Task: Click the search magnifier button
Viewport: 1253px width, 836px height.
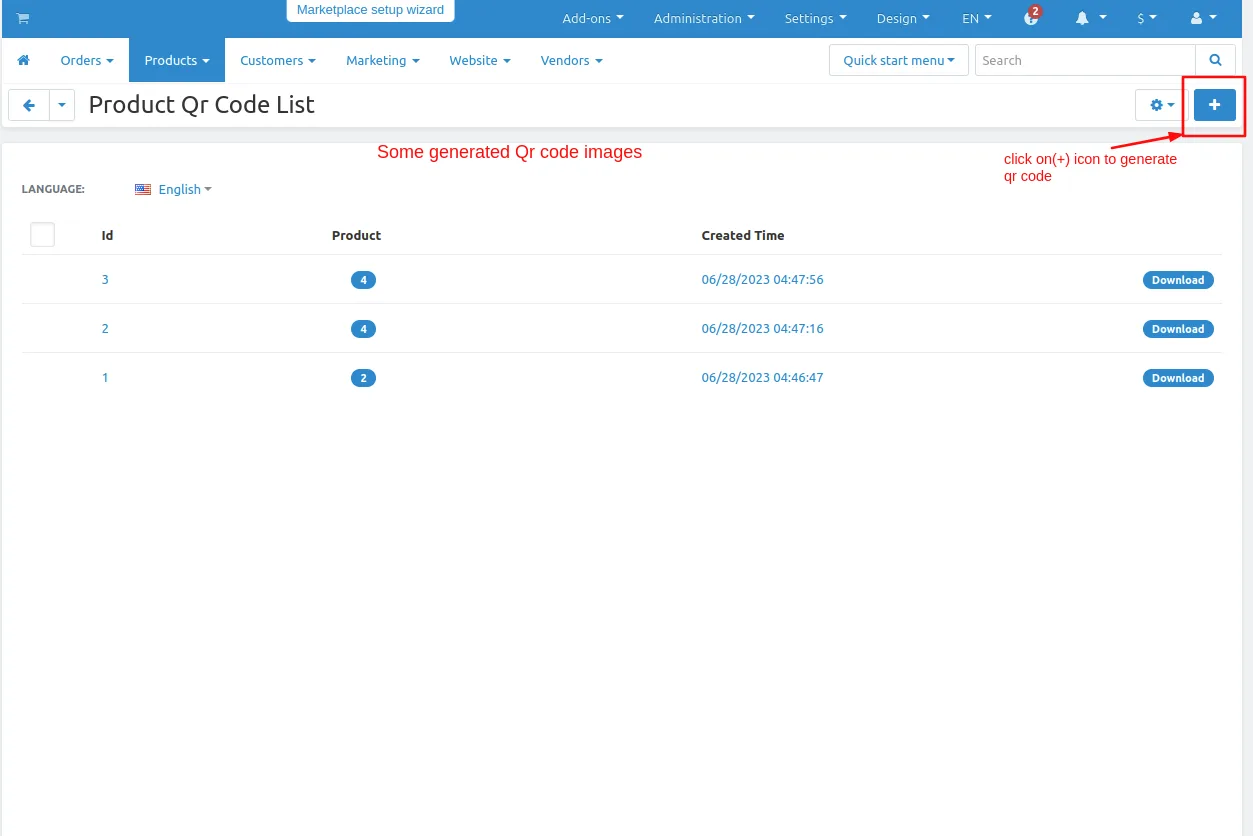Action: pyautogui.click(x=1215, y=60)
